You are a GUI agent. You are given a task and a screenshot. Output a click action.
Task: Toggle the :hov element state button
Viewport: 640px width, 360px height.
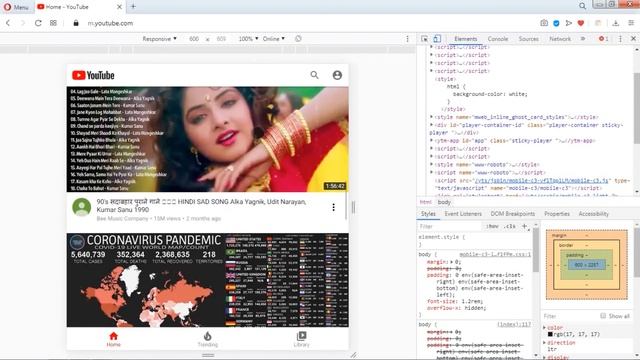click(x=493, y=226)
